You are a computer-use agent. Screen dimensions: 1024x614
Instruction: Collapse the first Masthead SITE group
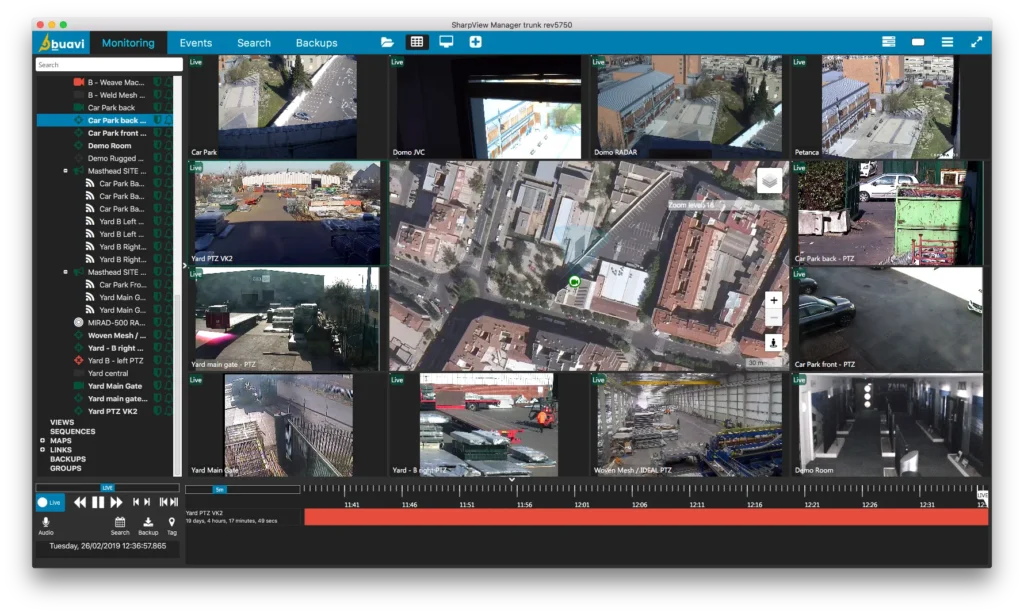click(66, 171)
